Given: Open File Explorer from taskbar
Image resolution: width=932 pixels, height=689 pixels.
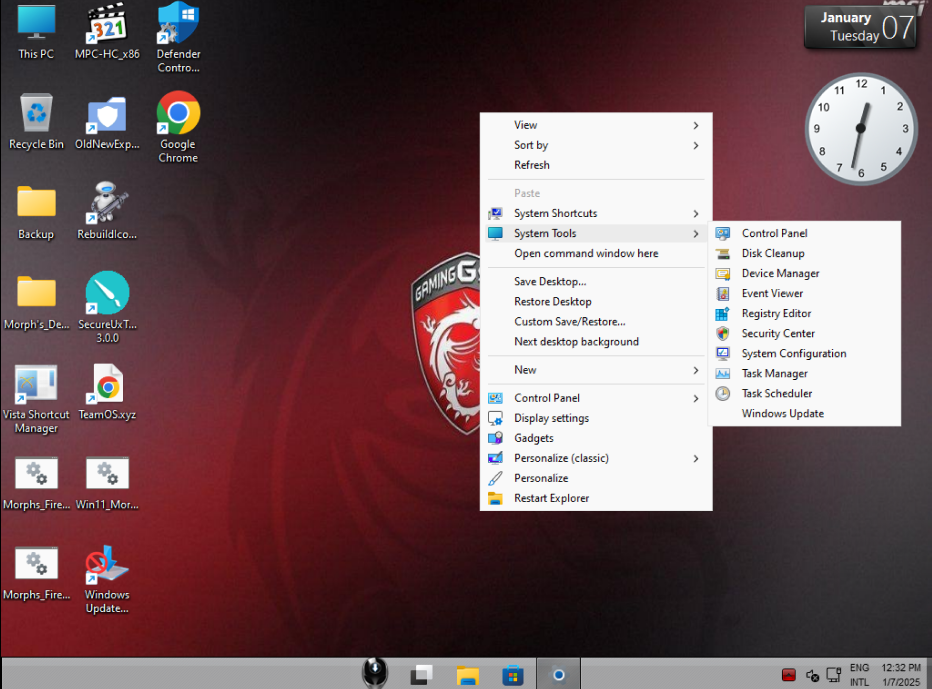Looking at the screenshot, I should (x=468, y=675).
